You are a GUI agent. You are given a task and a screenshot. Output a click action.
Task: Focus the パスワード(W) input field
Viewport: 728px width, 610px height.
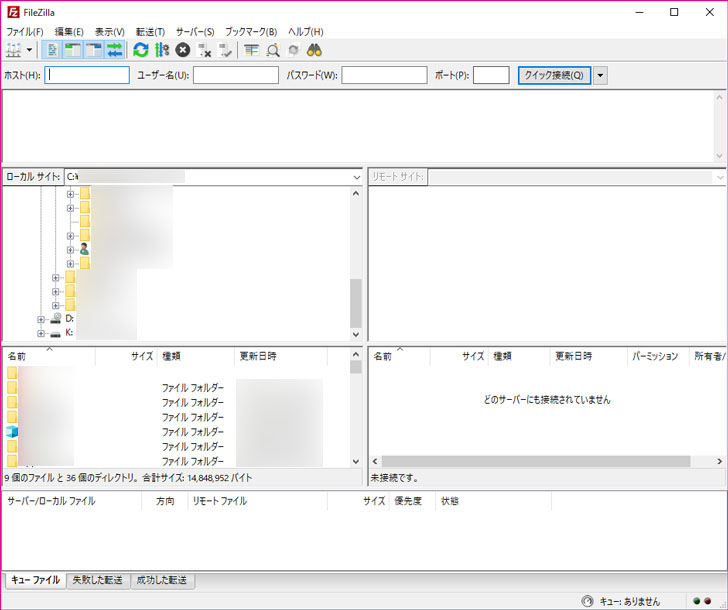tap(384, 75)
